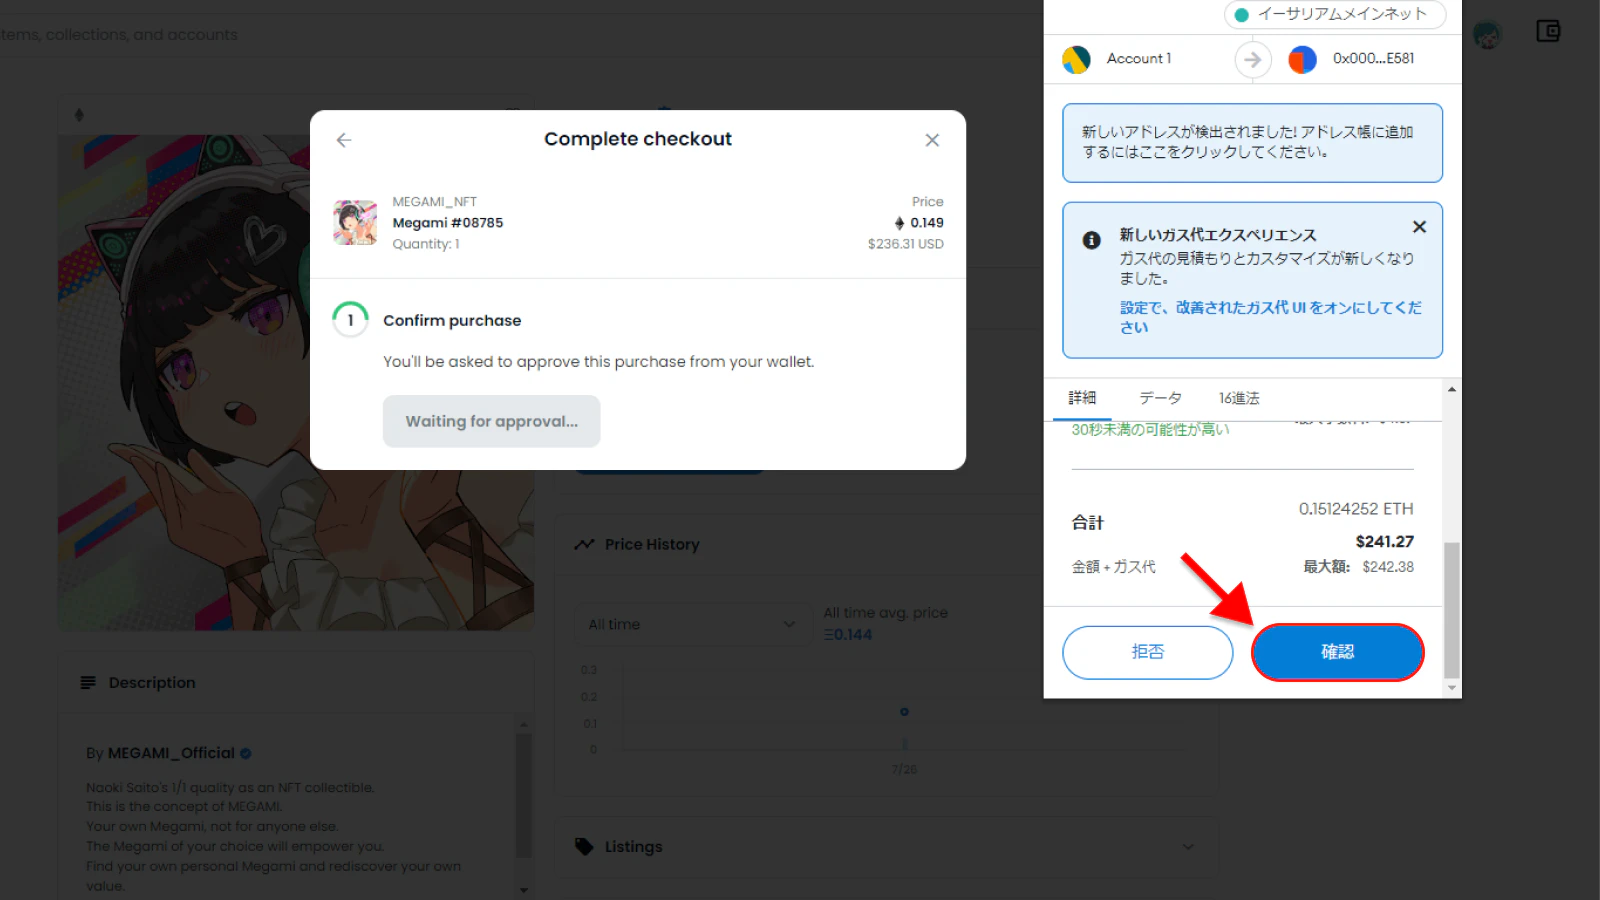1600x900 pixels.
Task: Click the Listings tag icon
Action: click(584, 847)
